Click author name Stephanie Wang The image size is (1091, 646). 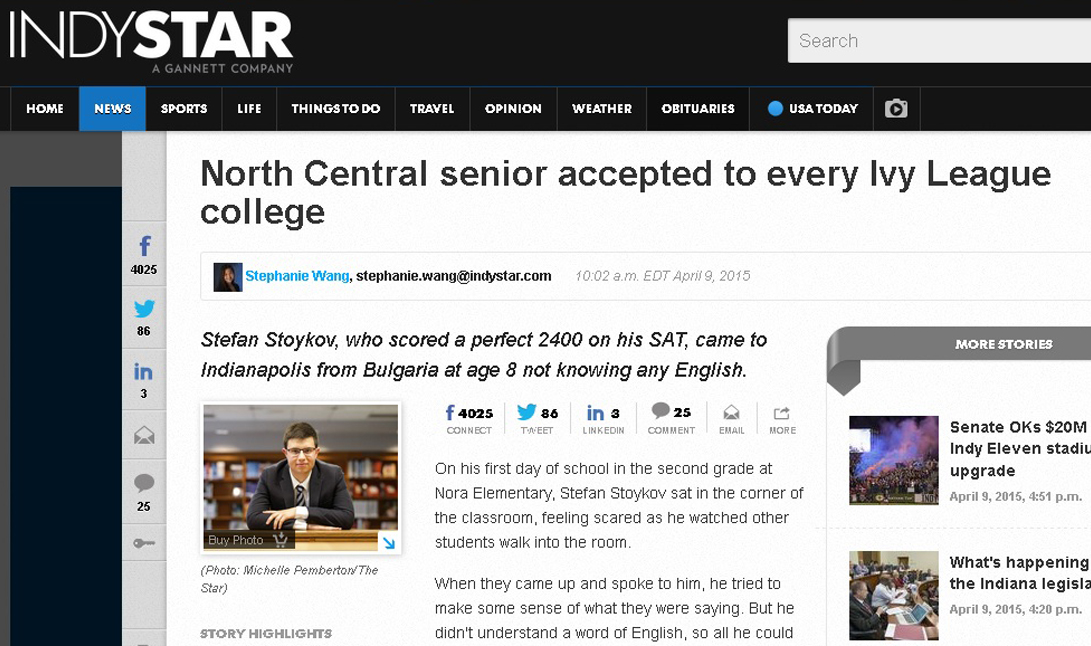coord(297,276)
